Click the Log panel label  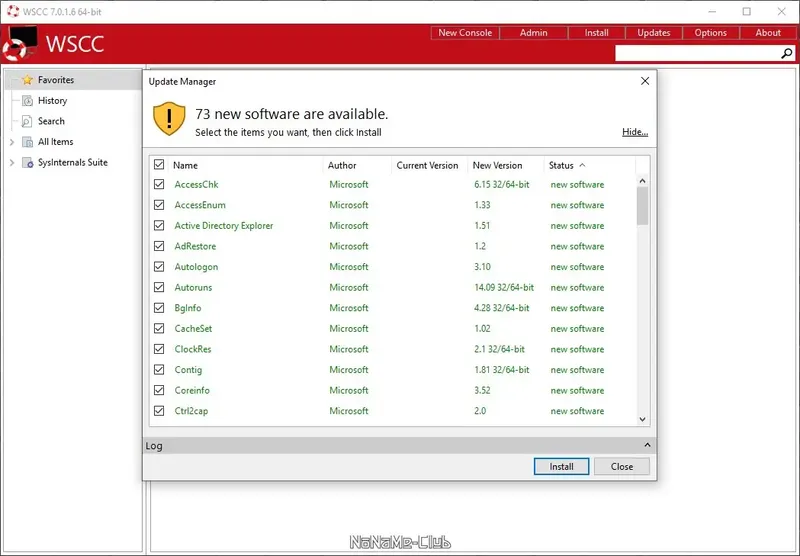(154, 446)
